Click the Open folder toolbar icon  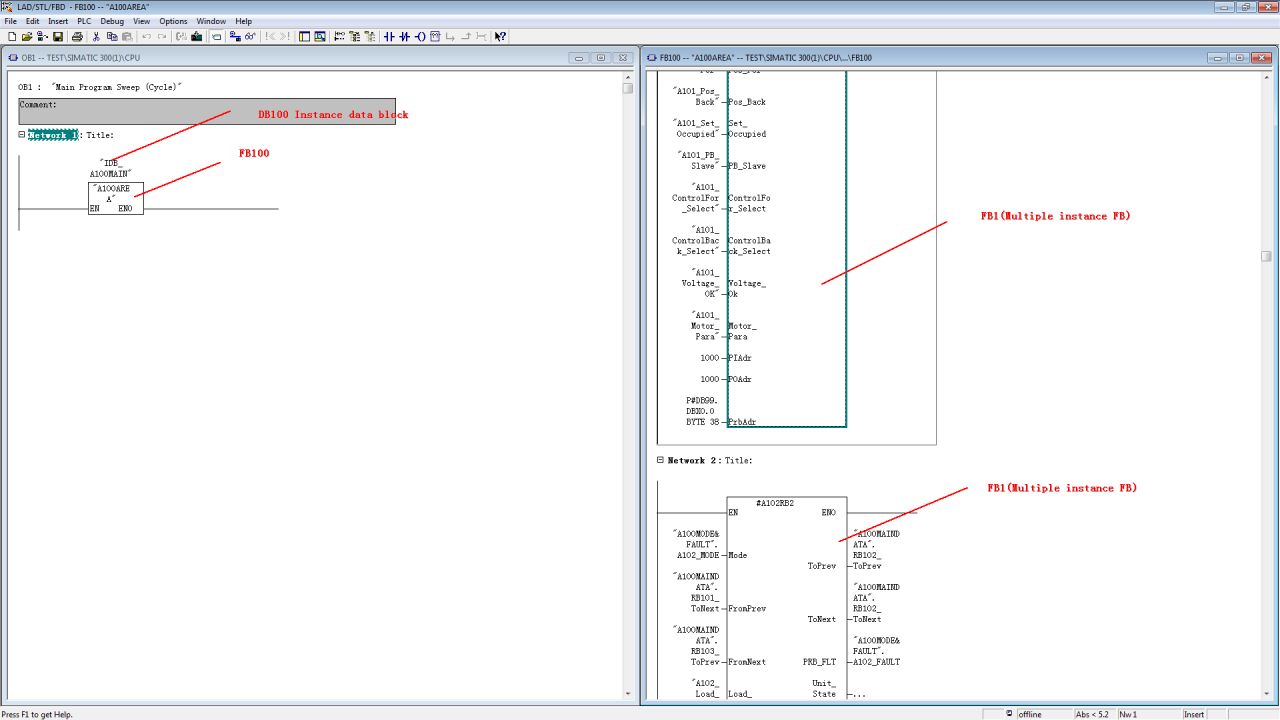click(x=27, y=36)
